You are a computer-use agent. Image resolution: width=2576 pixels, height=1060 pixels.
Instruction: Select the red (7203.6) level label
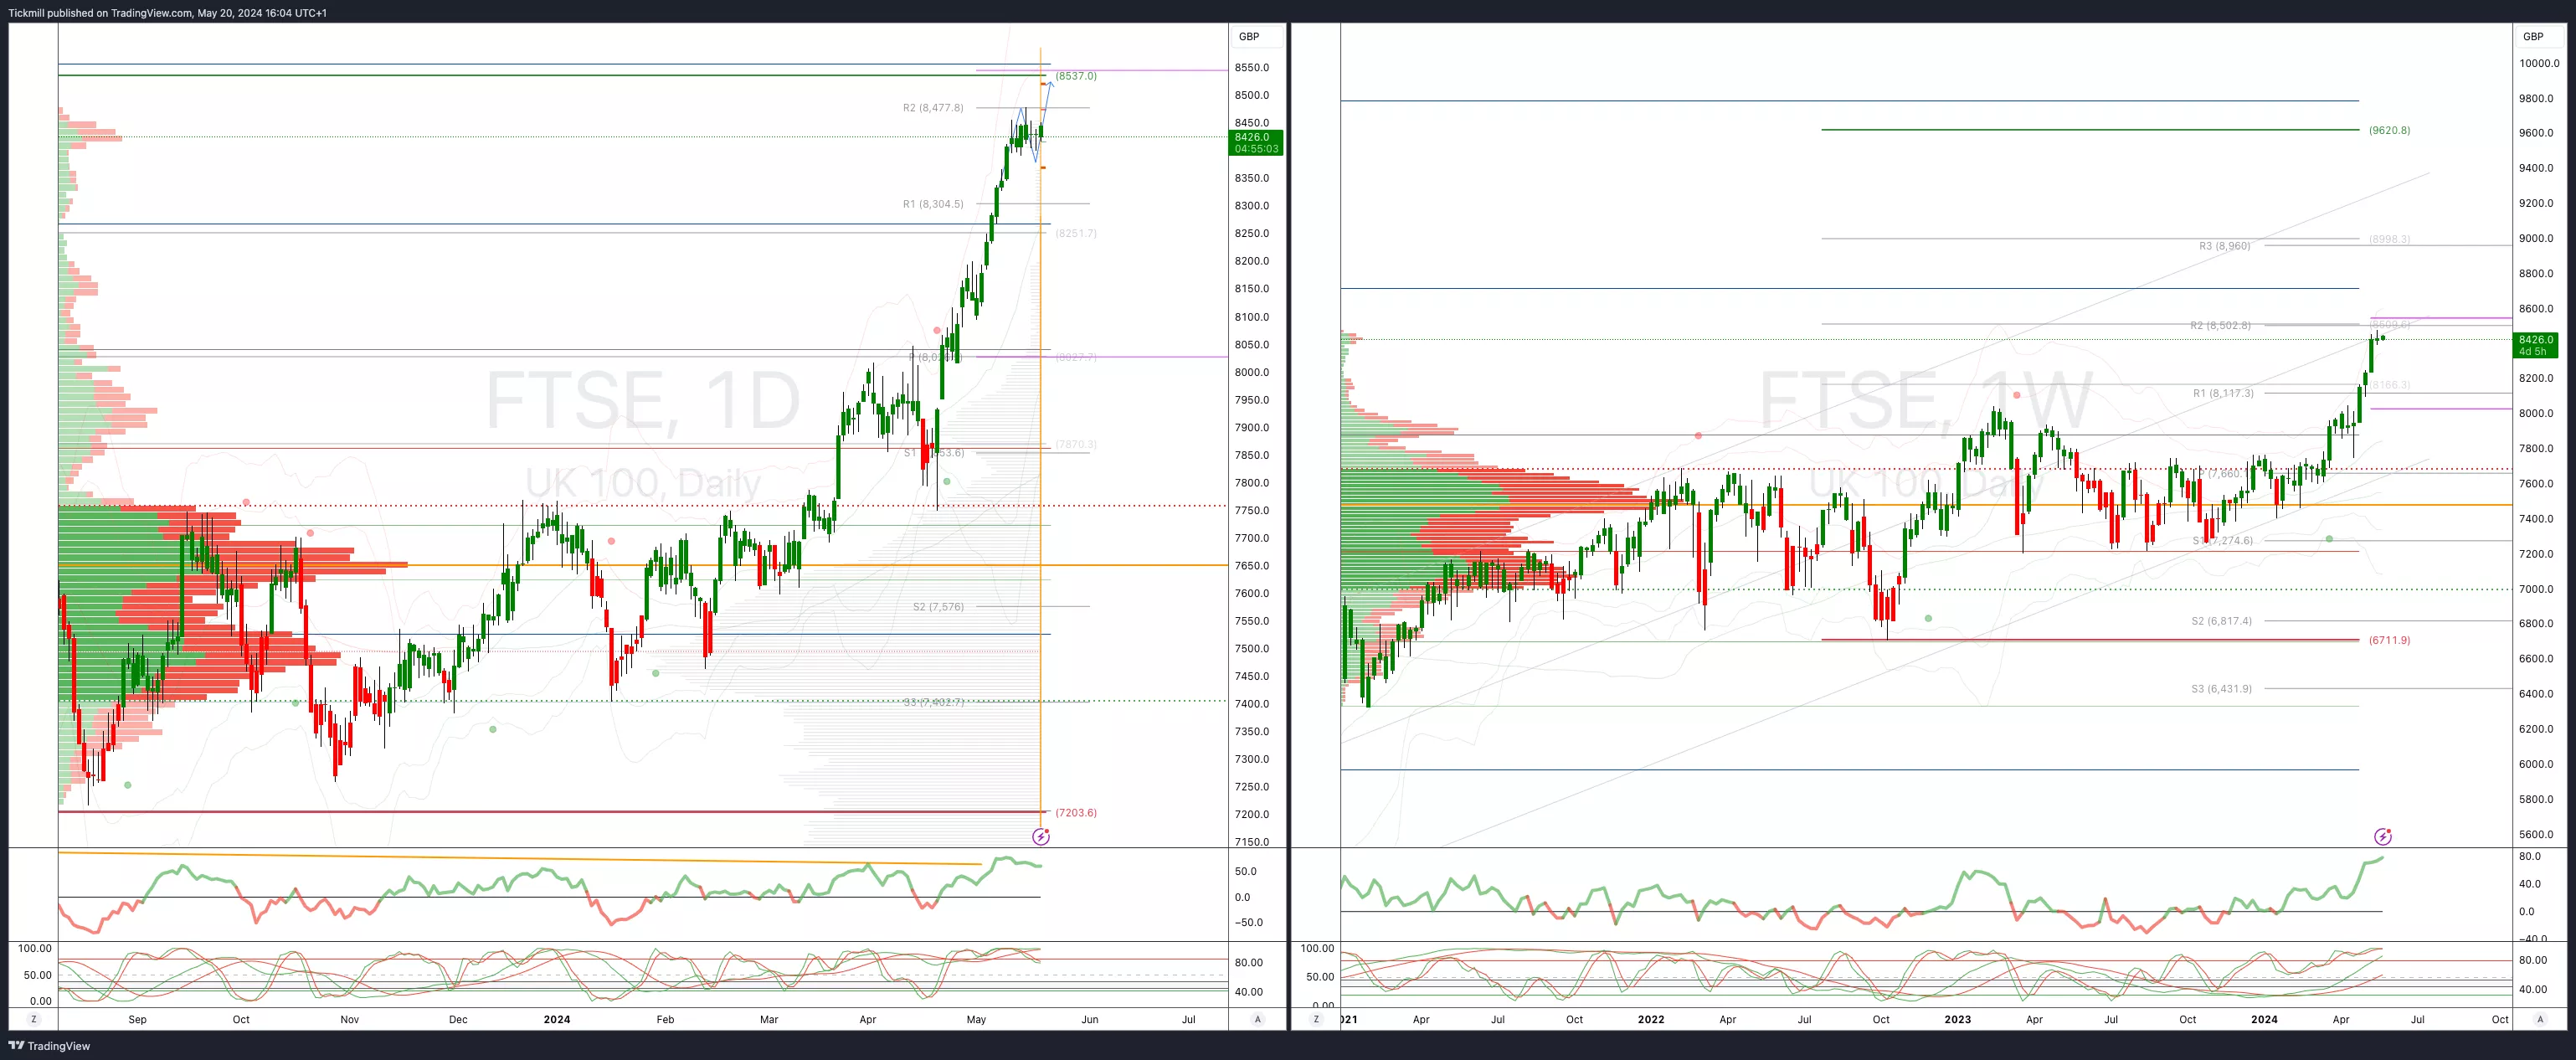coord(1076,813)
